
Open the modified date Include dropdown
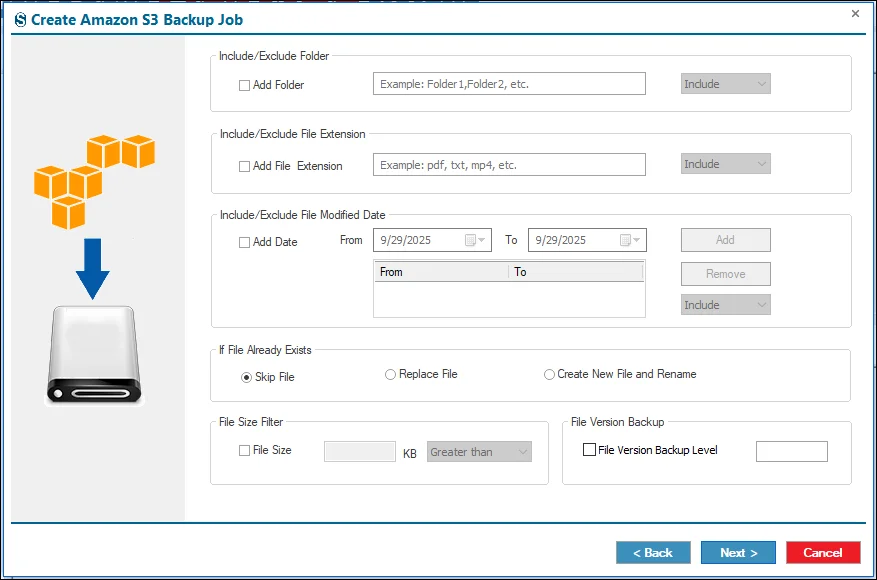coord(725,305)
